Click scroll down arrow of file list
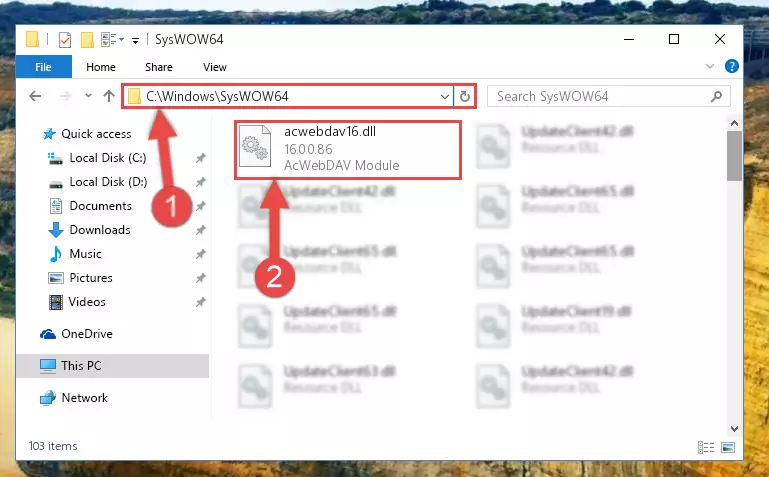 click(734, 428)
